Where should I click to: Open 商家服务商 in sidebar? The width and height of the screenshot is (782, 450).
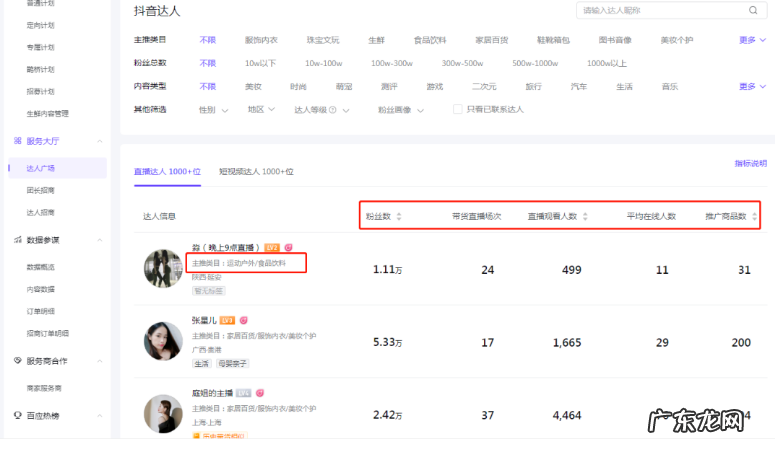click(44, 388)
